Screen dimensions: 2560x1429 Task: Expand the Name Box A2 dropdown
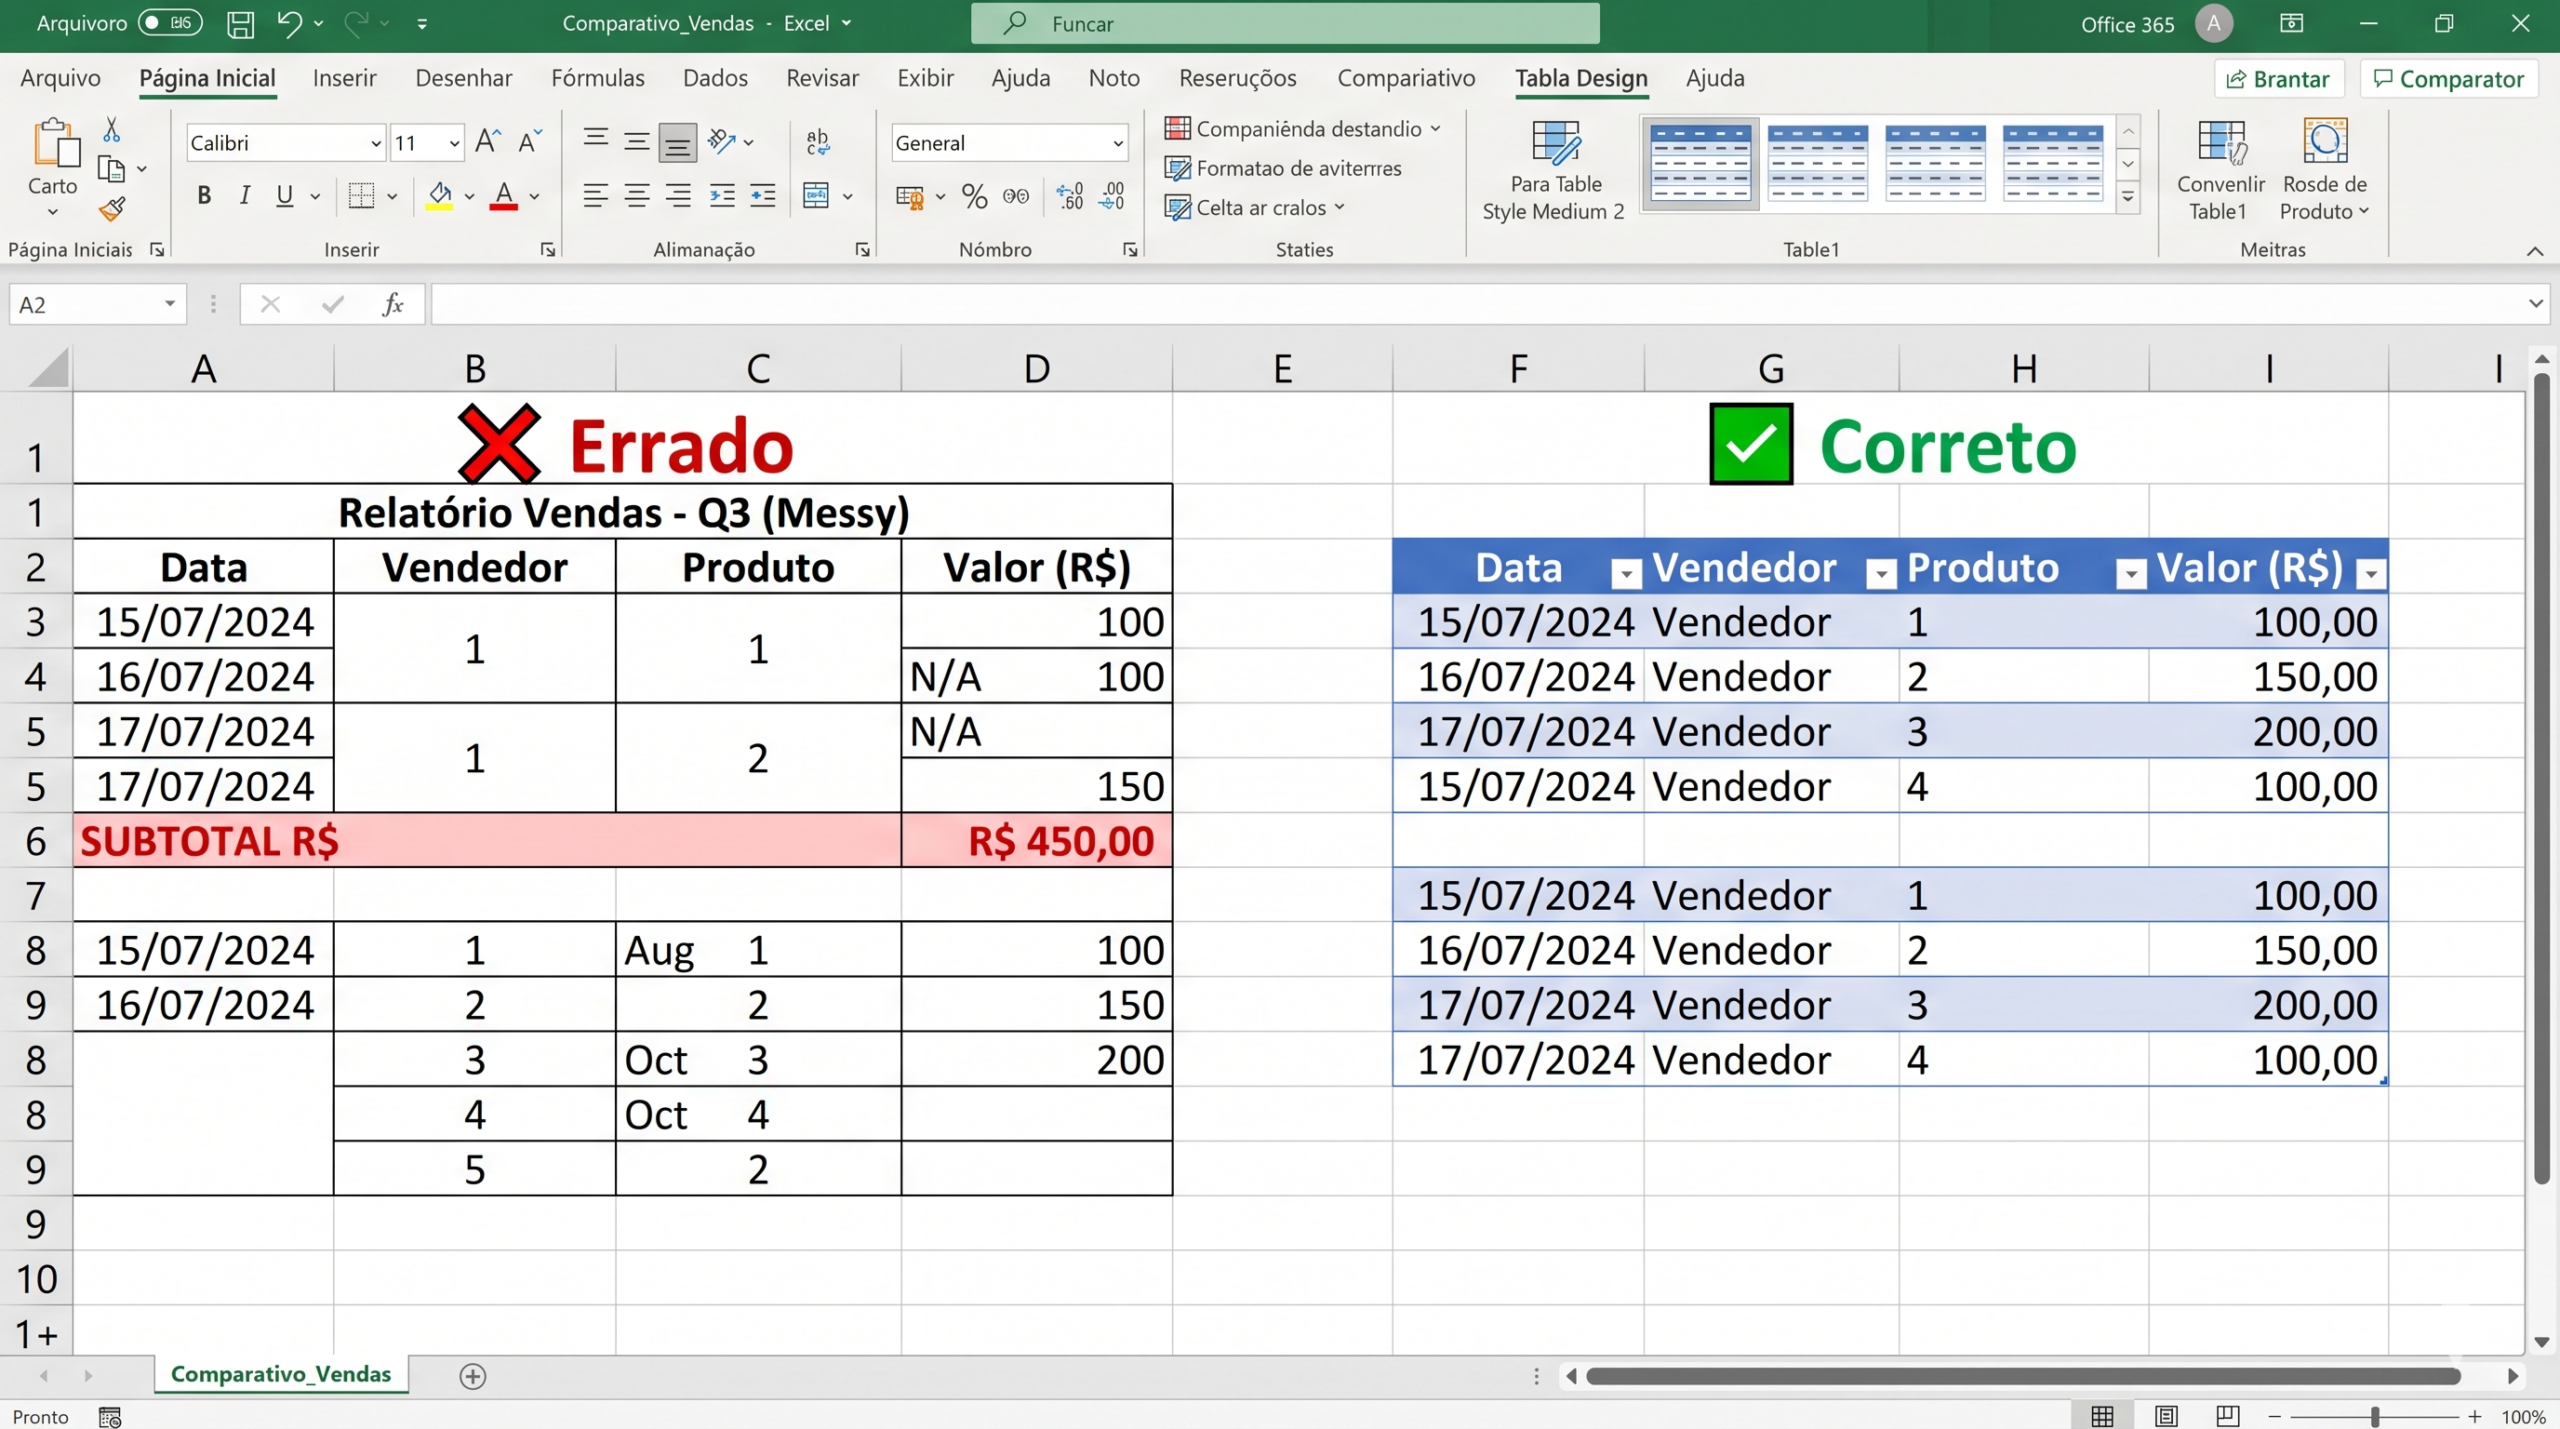[x=170, y=304]
